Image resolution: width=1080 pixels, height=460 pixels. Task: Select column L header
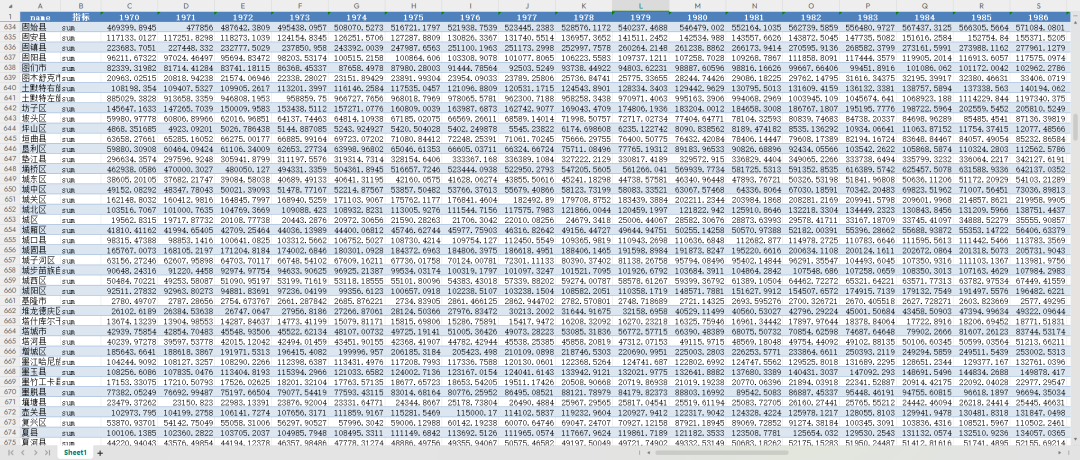tap(640, 6)
